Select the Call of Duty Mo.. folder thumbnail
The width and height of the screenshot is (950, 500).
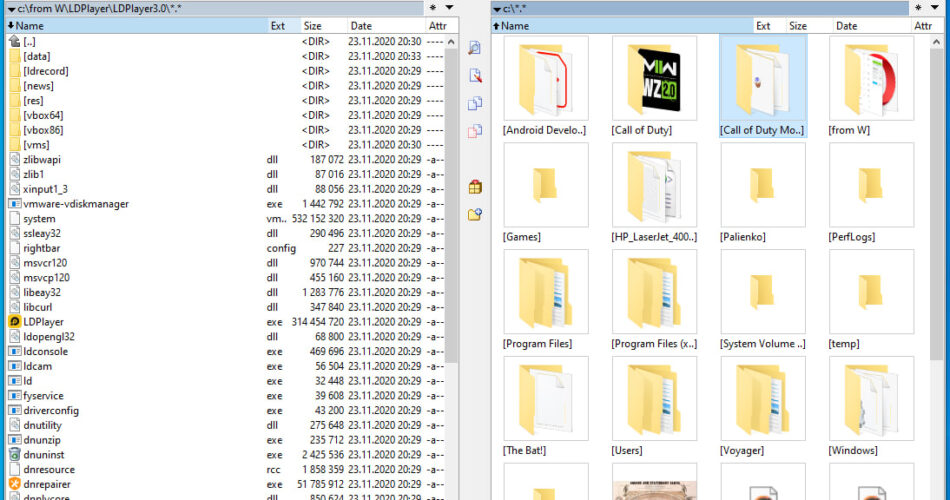pyautogui.click(x=763, y=78)
